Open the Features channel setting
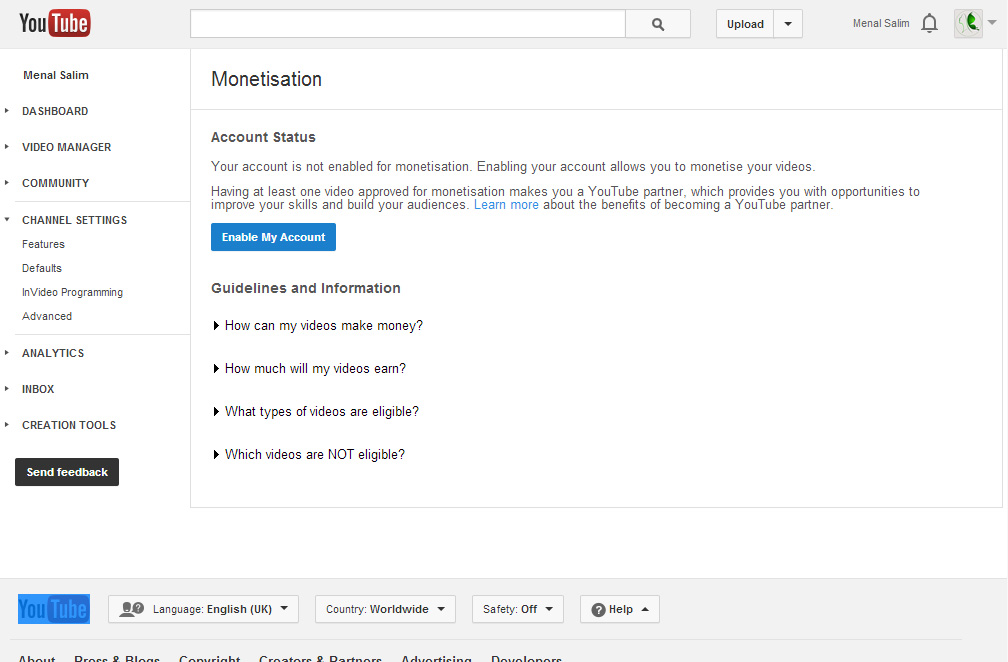 pyautogui.click(x=43, y=244)
